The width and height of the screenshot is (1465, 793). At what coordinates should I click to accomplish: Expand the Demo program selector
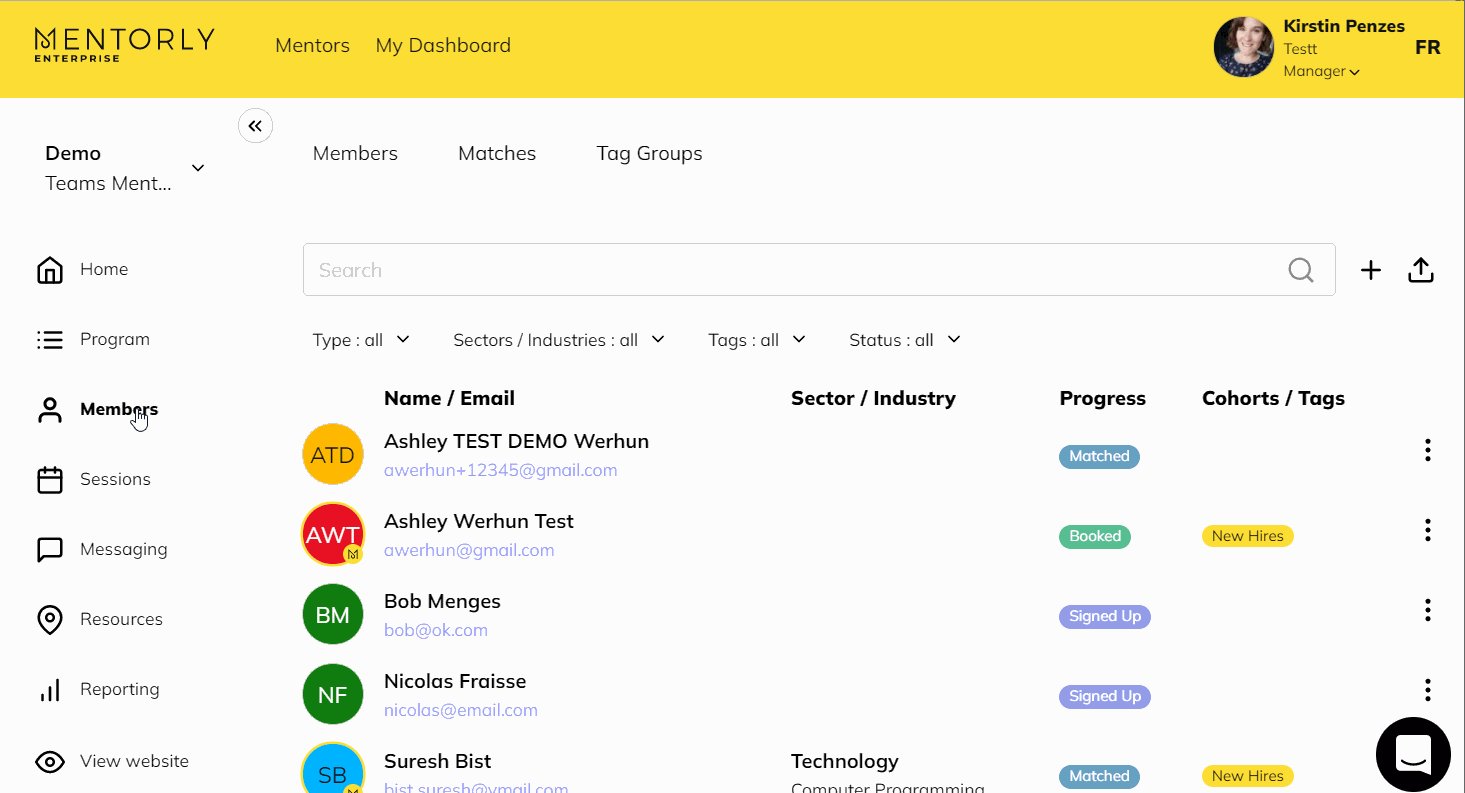click(x=198, y=168)
